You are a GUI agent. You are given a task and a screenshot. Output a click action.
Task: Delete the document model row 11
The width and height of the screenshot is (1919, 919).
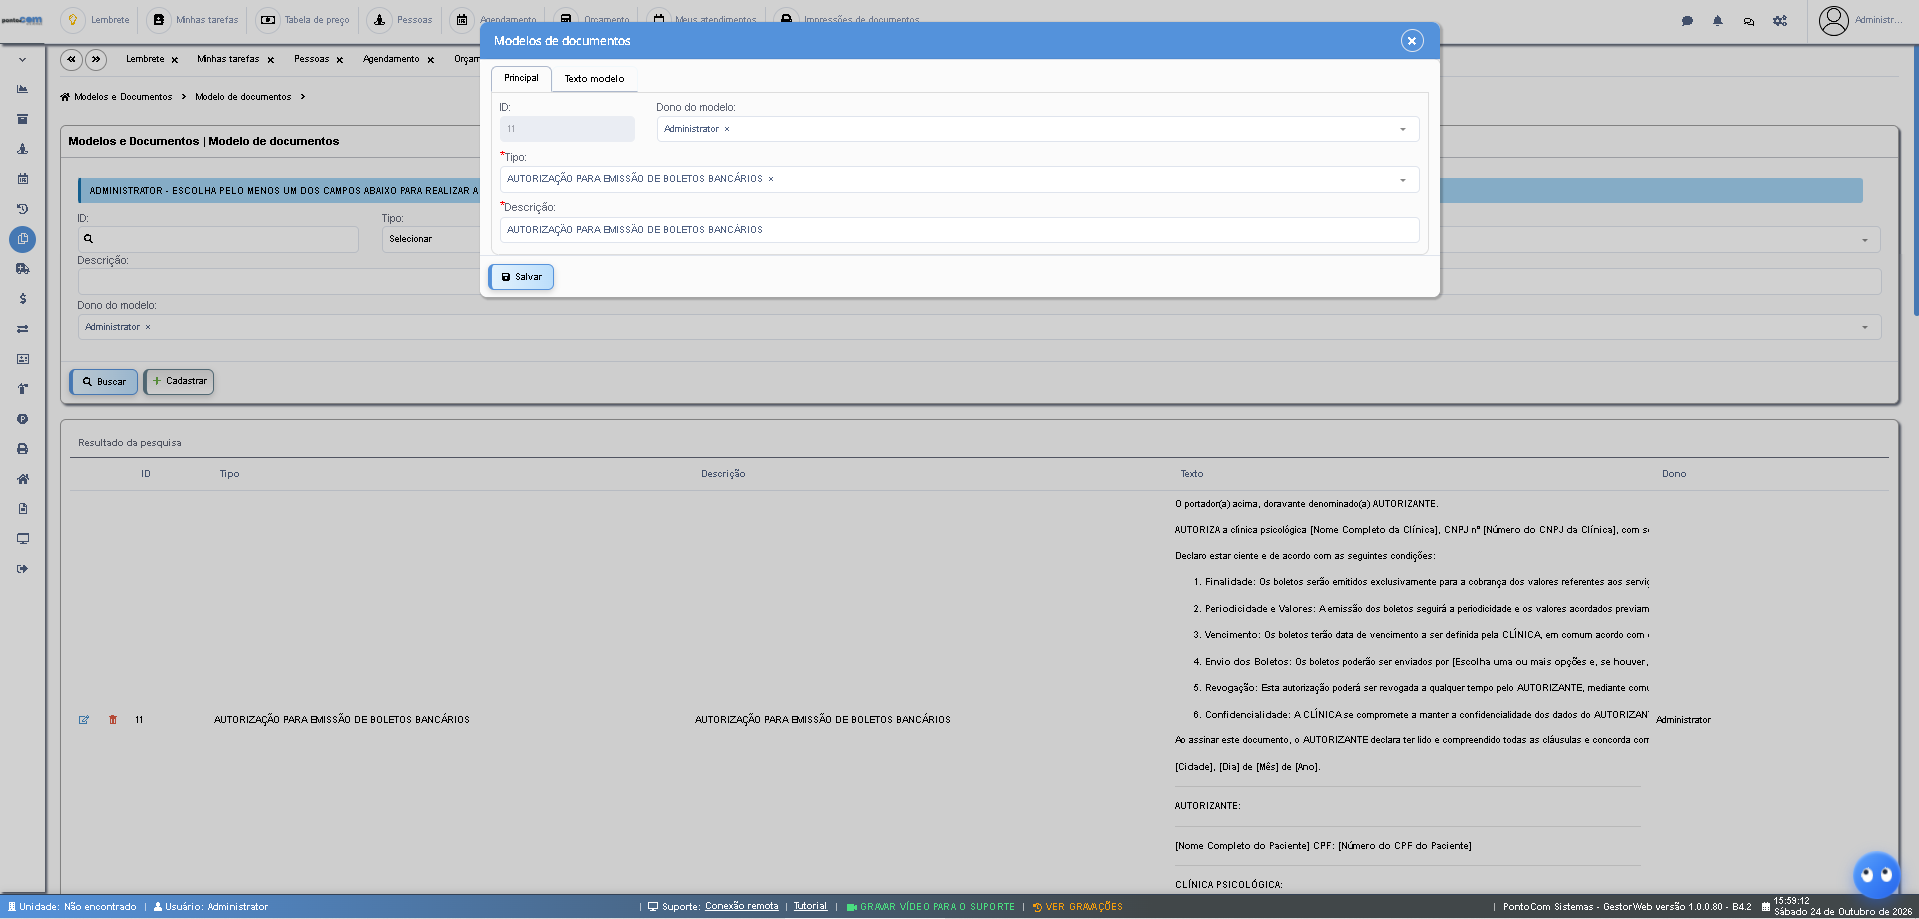[113, 720]
